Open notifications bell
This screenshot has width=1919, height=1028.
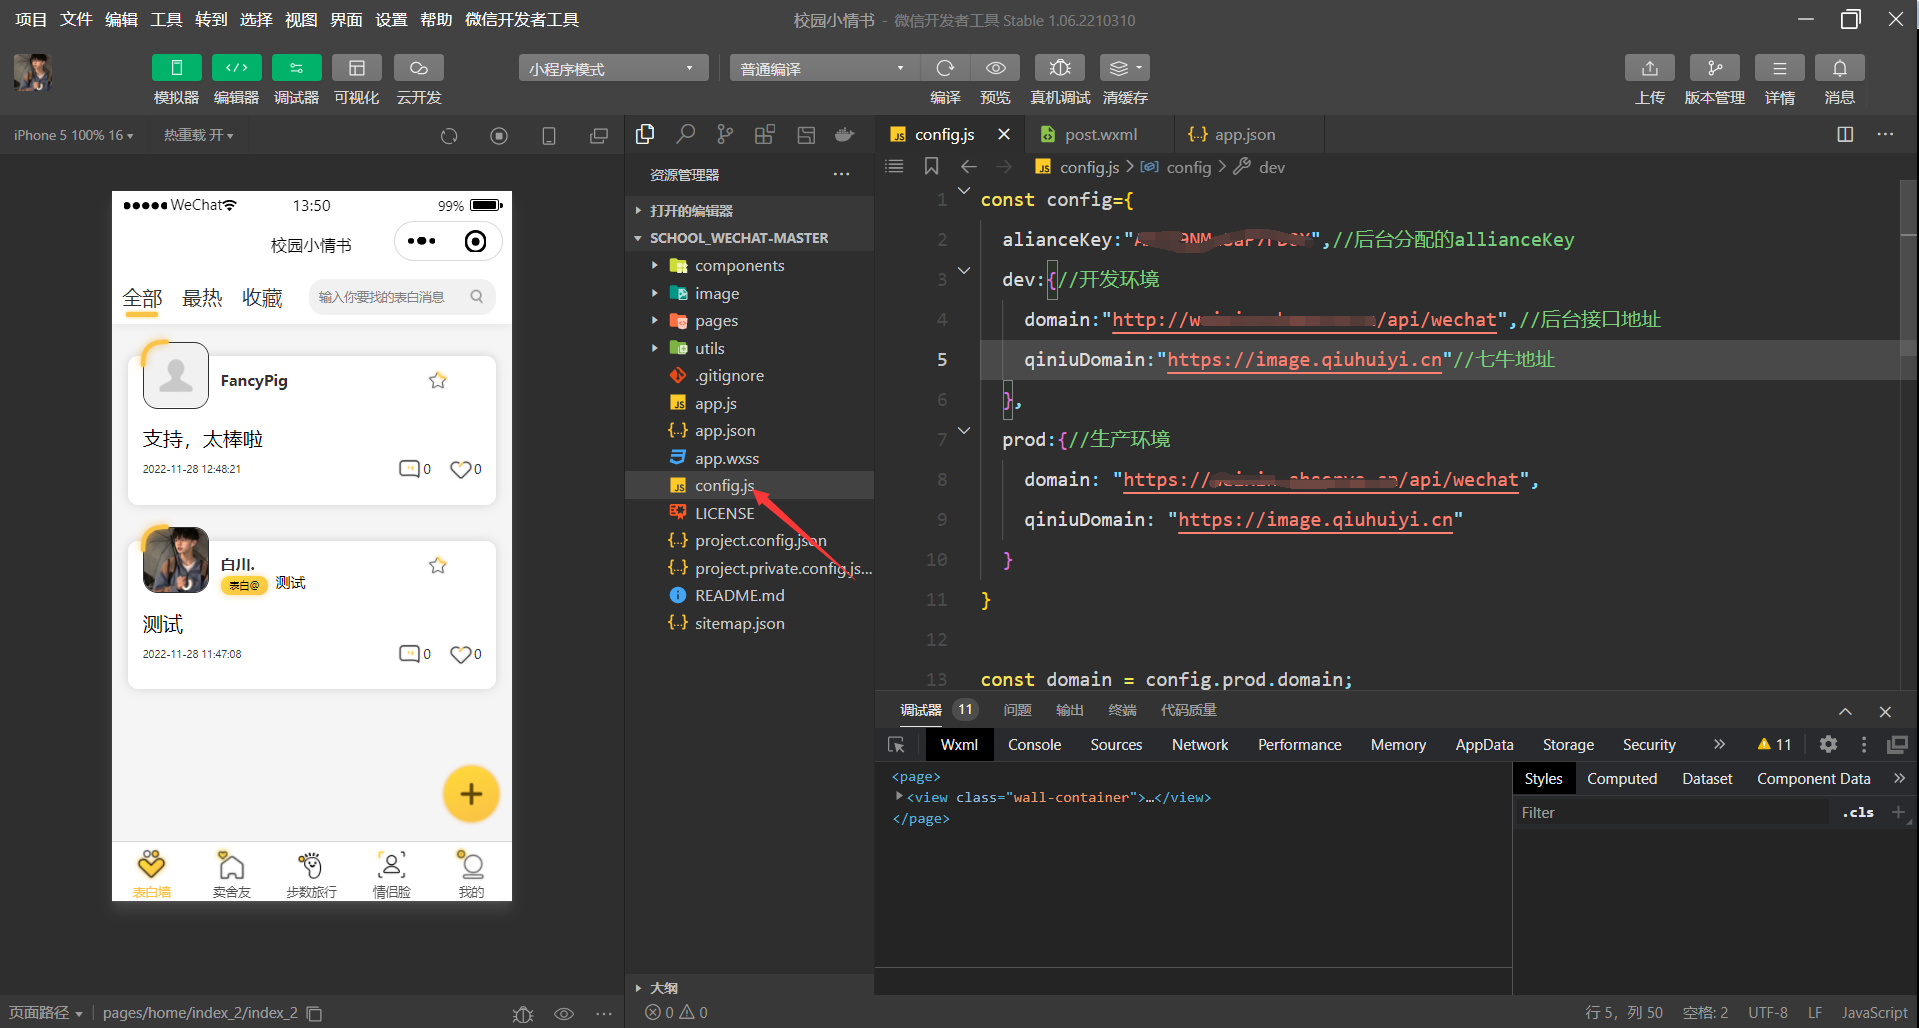coord(1840,68)
